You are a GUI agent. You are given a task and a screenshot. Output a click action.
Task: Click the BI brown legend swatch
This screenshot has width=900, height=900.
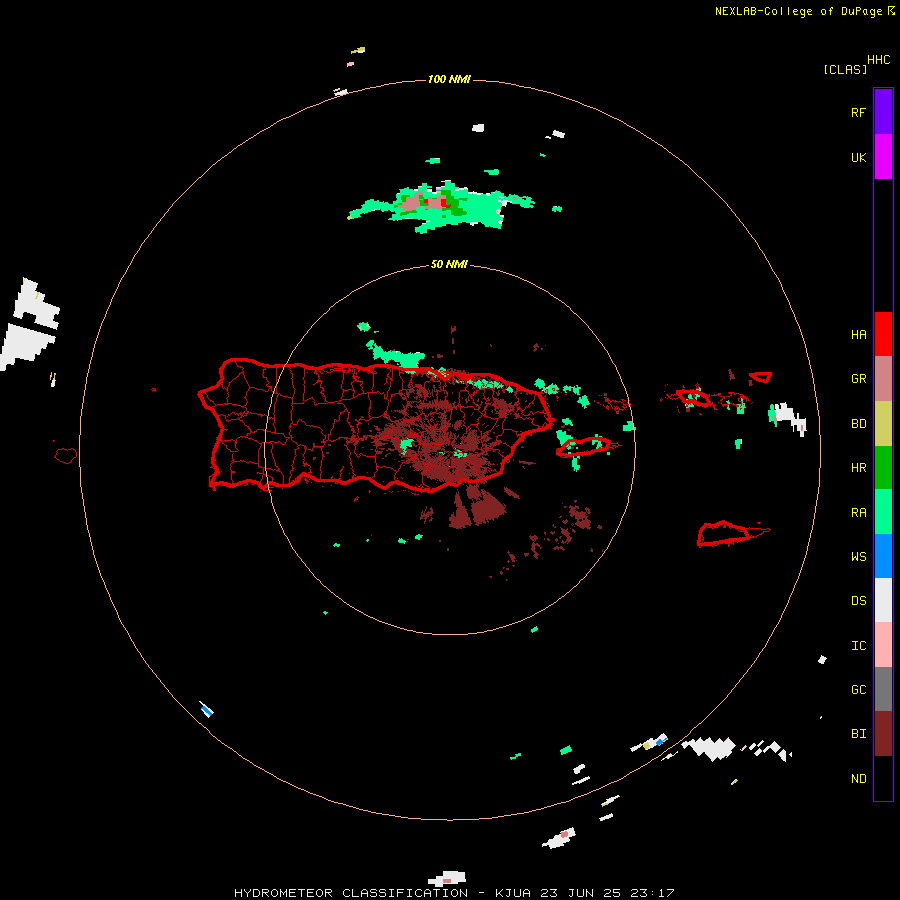(x=883, y=734)
